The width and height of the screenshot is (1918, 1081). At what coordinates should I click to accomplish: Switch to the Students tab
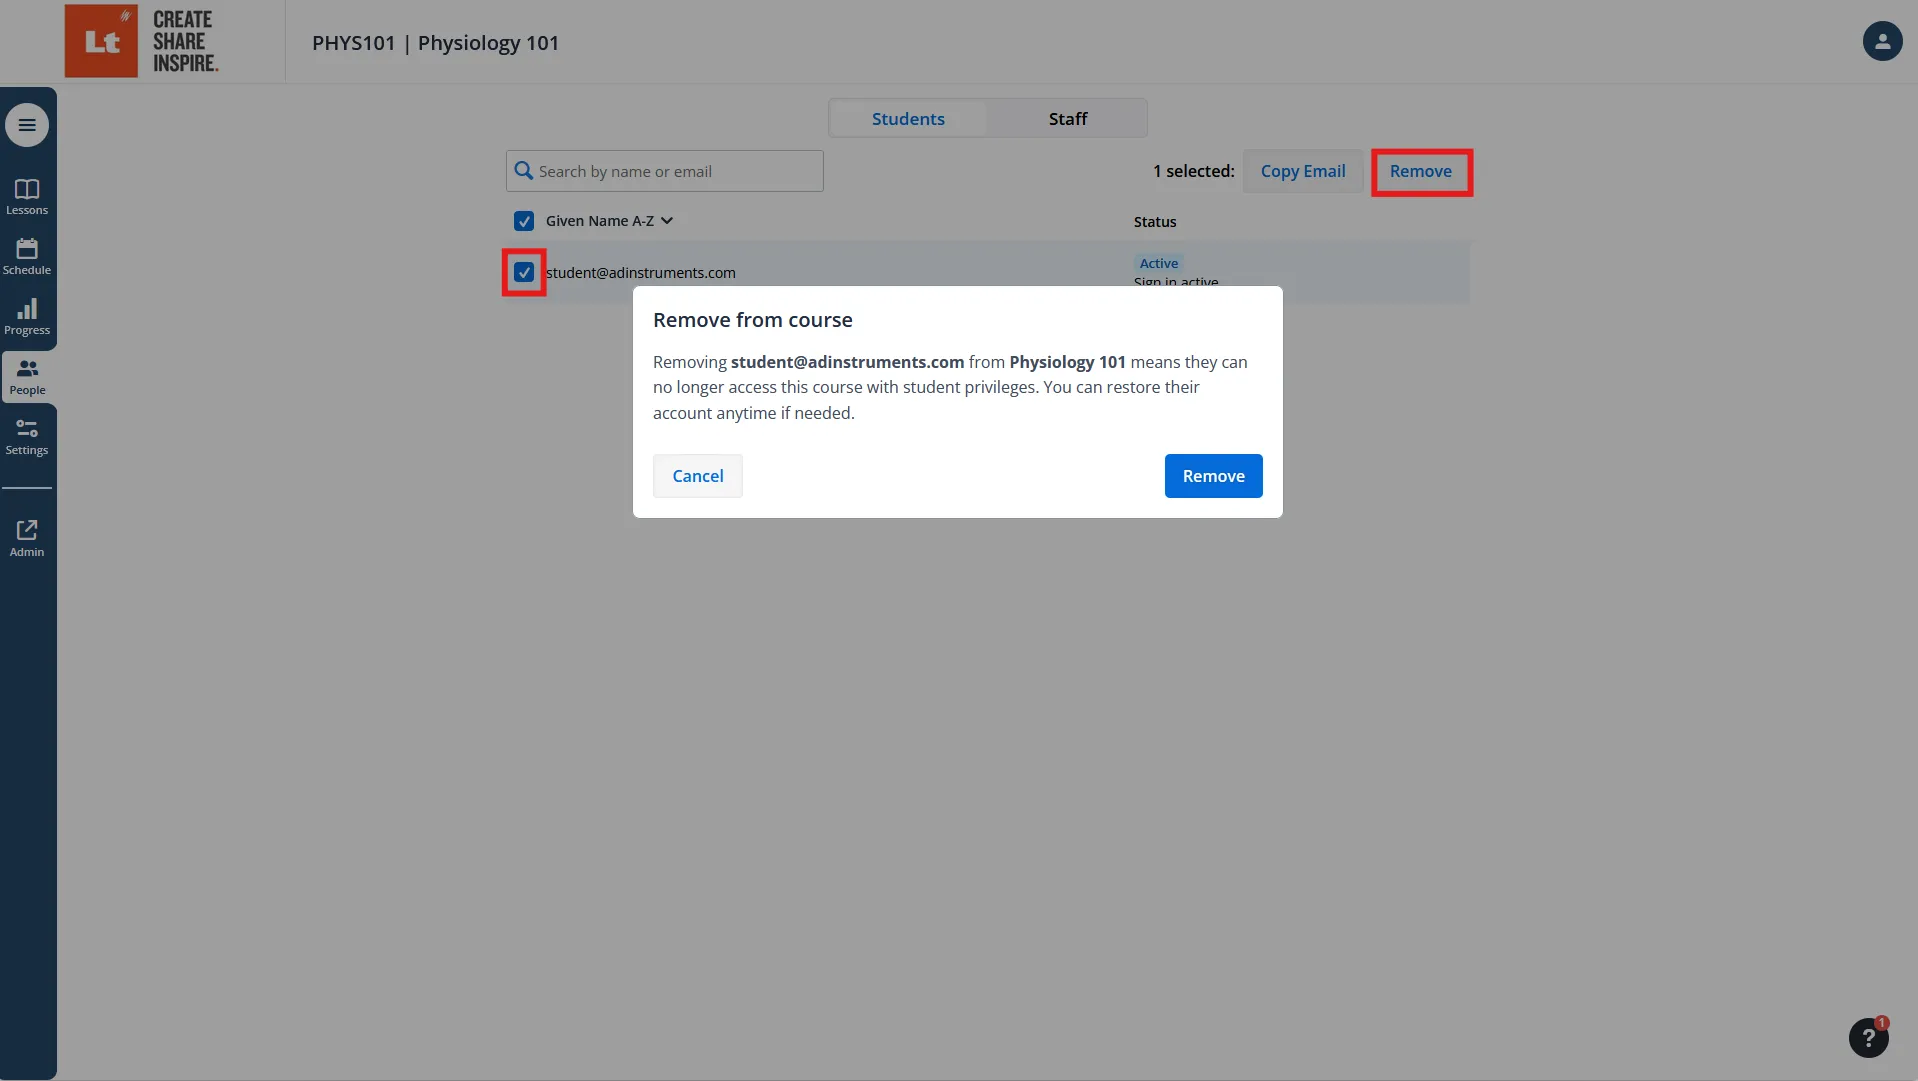click(908, 118)
